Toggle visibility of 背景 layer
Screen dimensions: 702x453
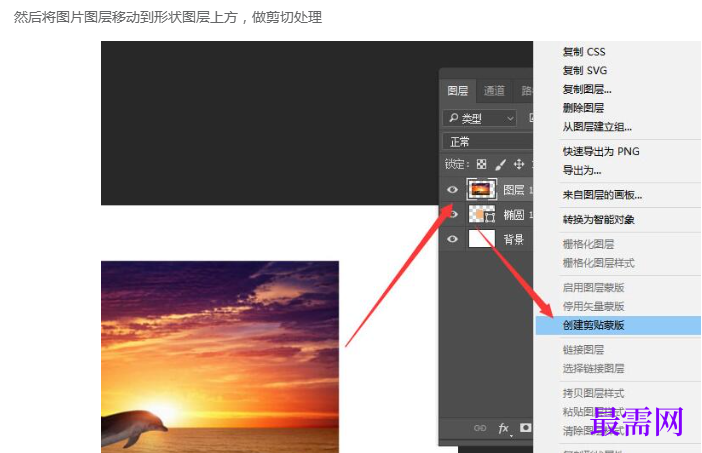click(452, 239)
